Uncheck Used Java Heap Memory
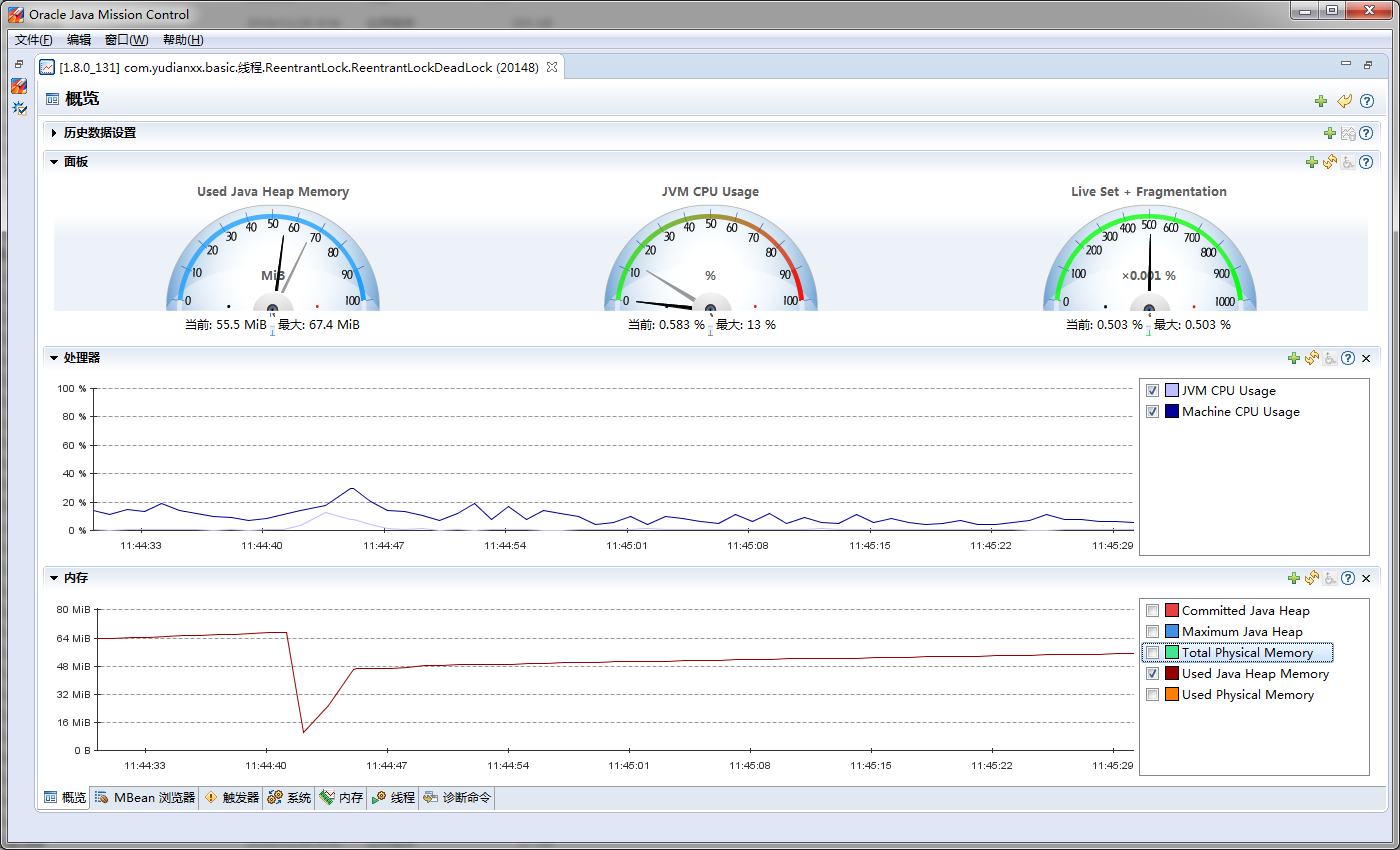Image resolution: width=1400 pixels, height=850 pixels. 1152,673
